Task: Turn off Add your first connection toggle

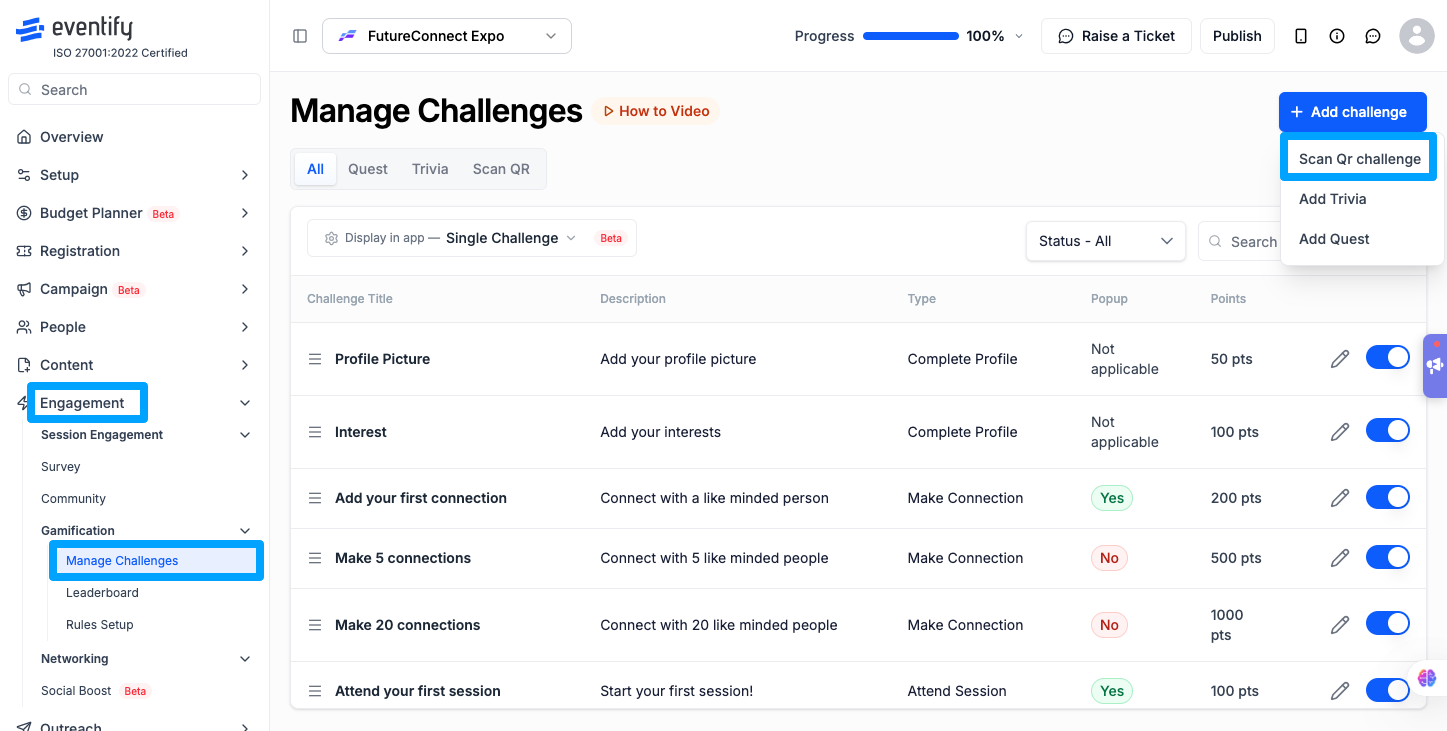Action: 1388,497
